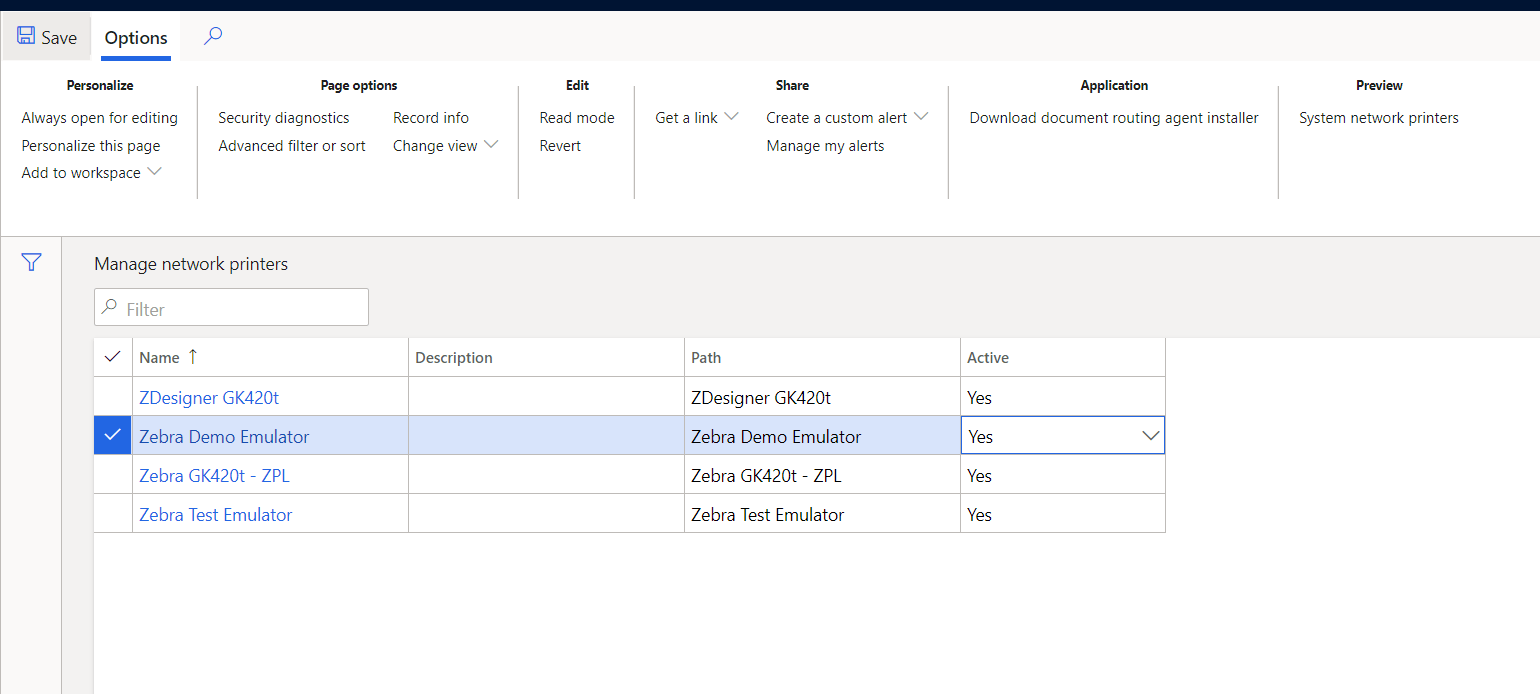Screen dimensions: 1540x694
Task: Switch to the Options tab
Action: coord(135,37)
